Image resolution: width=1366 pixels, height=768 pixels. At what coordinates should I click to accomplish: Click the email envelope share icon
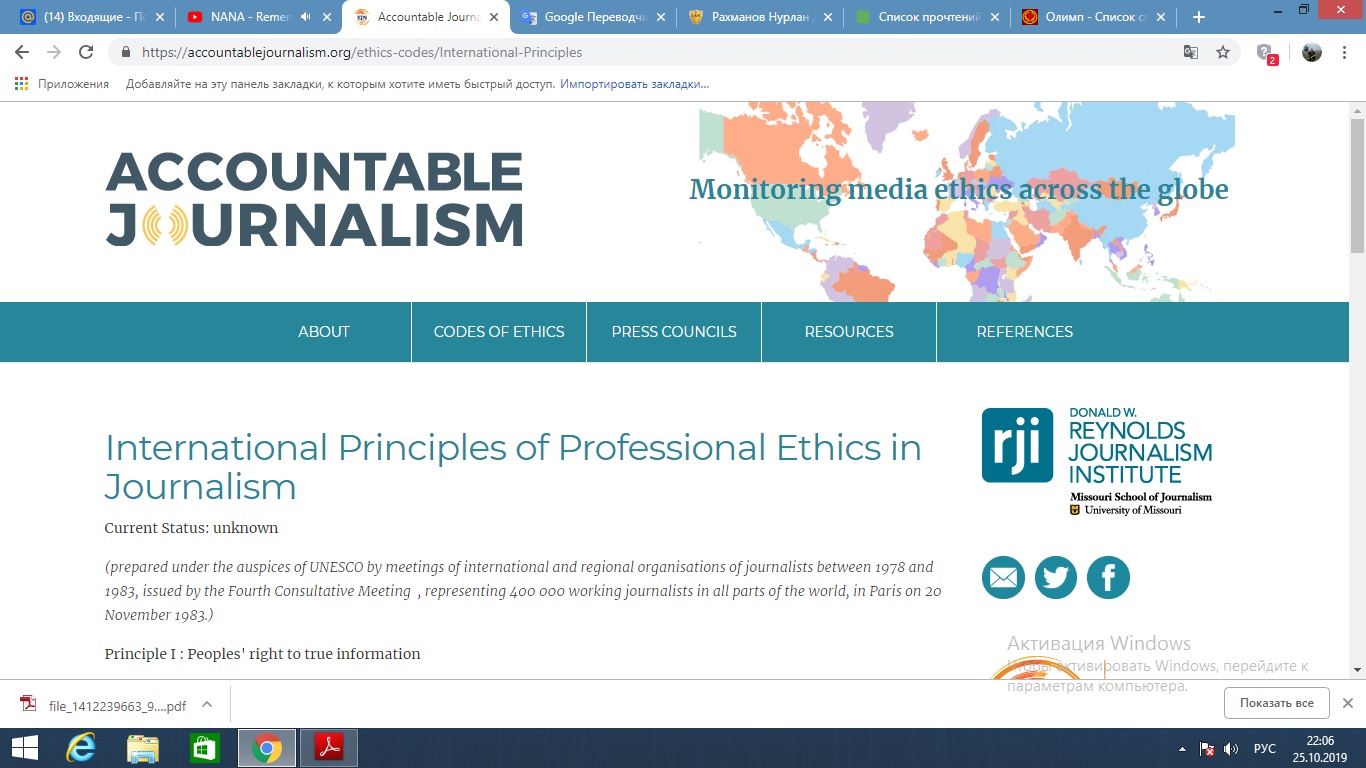[x=1003, y=577]
